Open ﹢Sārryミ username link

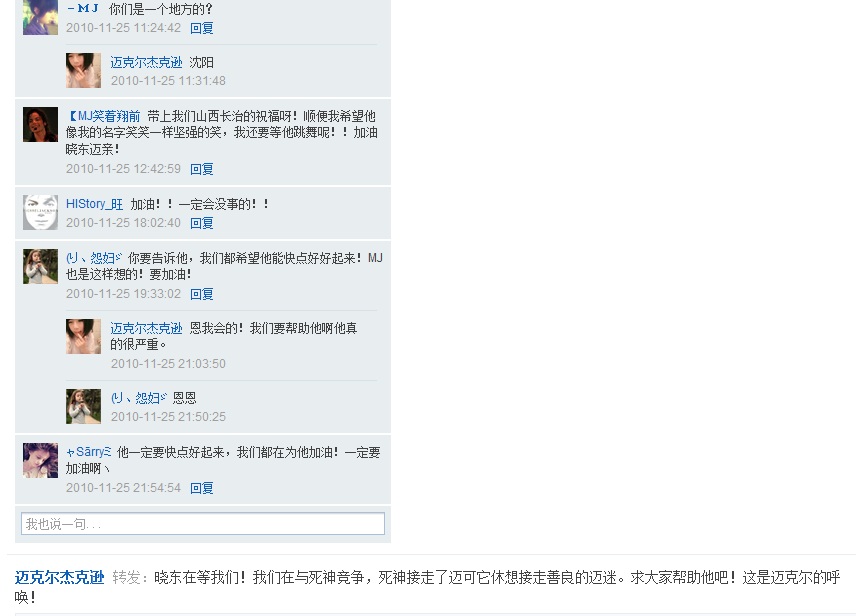88,452
